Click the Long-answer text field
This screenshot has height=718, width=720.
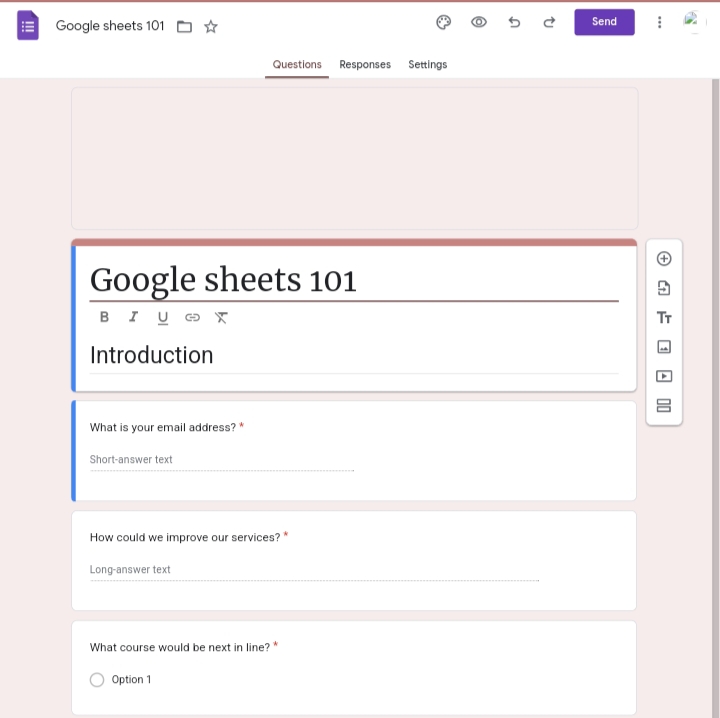[x=315, y=570]
